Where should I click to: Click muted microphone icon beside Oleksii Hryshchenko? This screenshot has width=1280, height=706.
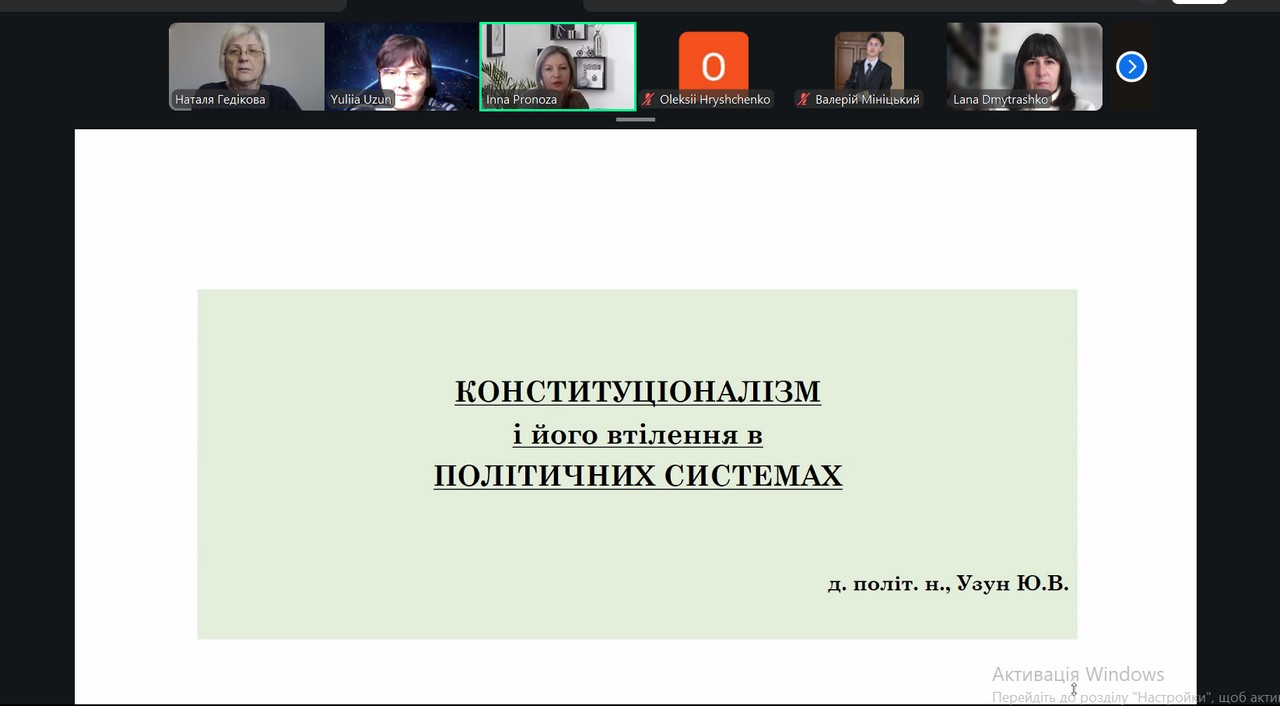point(648,99)
